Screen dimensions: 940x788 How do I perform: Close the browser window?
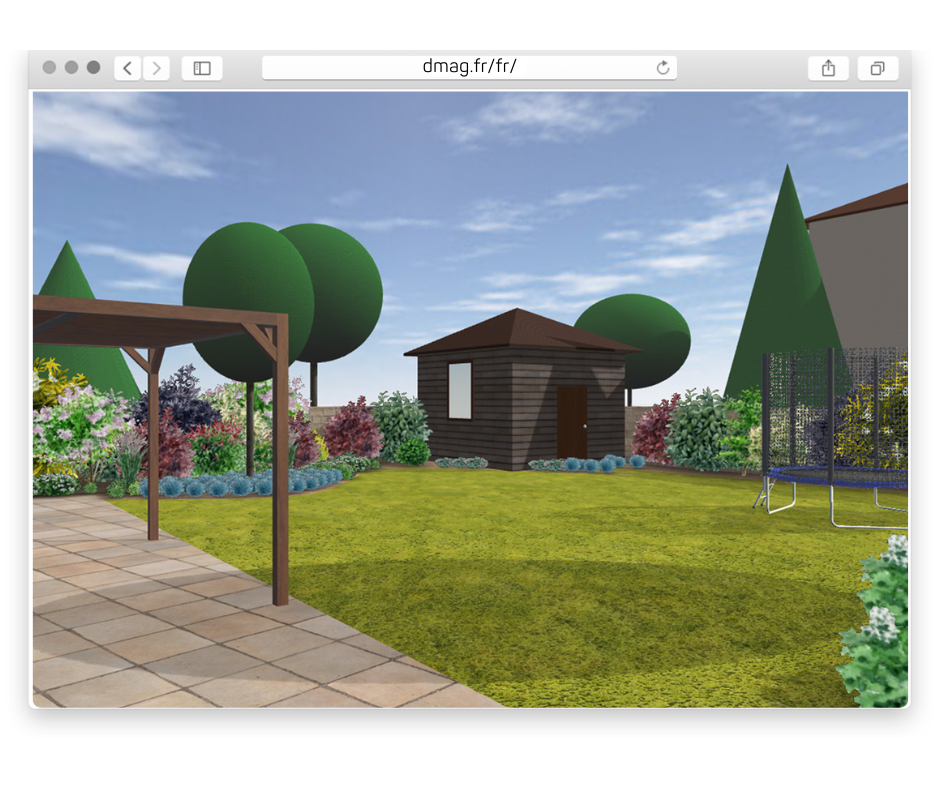[x=49, y=67]
